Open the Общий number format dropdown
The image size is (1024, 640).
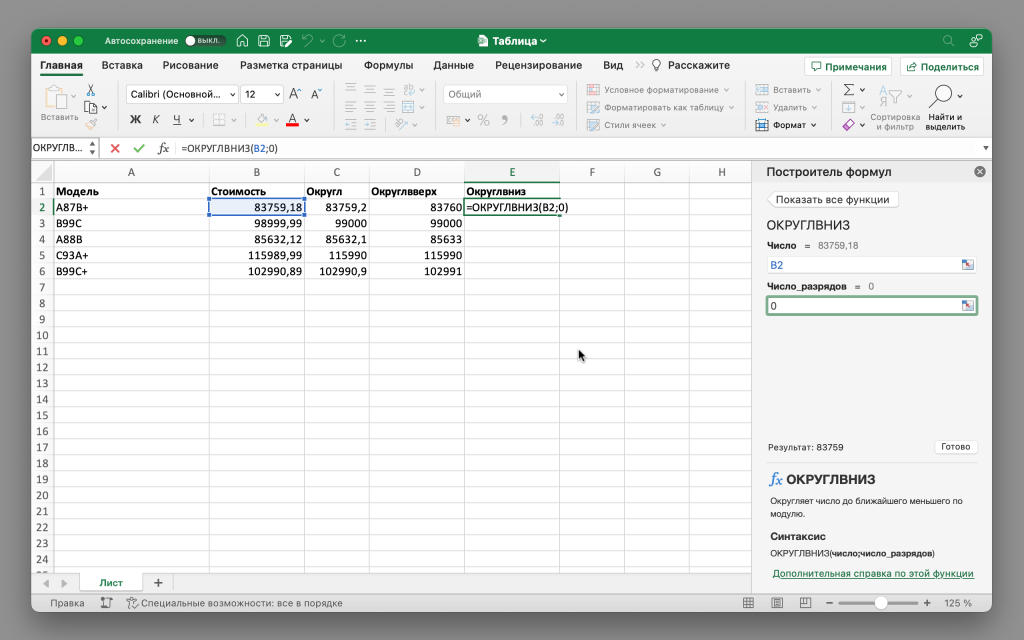pyautogui.click(x=505, y=94)
